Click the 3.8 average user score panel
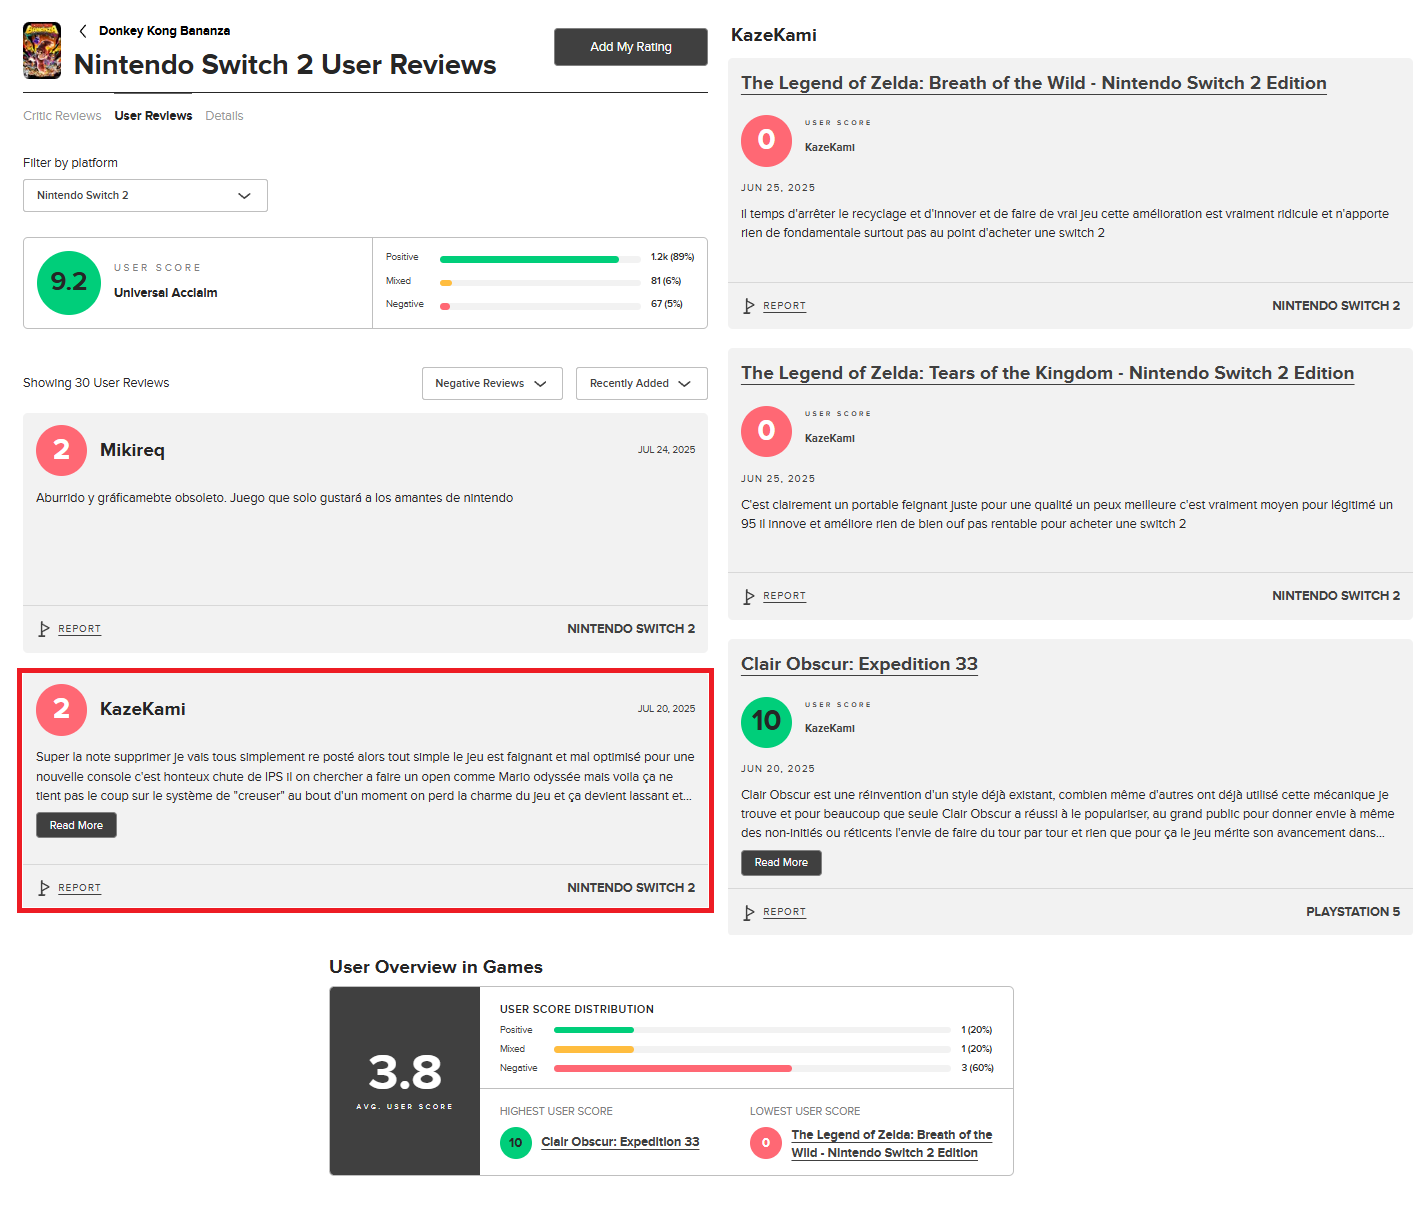 coord(405,1081)
